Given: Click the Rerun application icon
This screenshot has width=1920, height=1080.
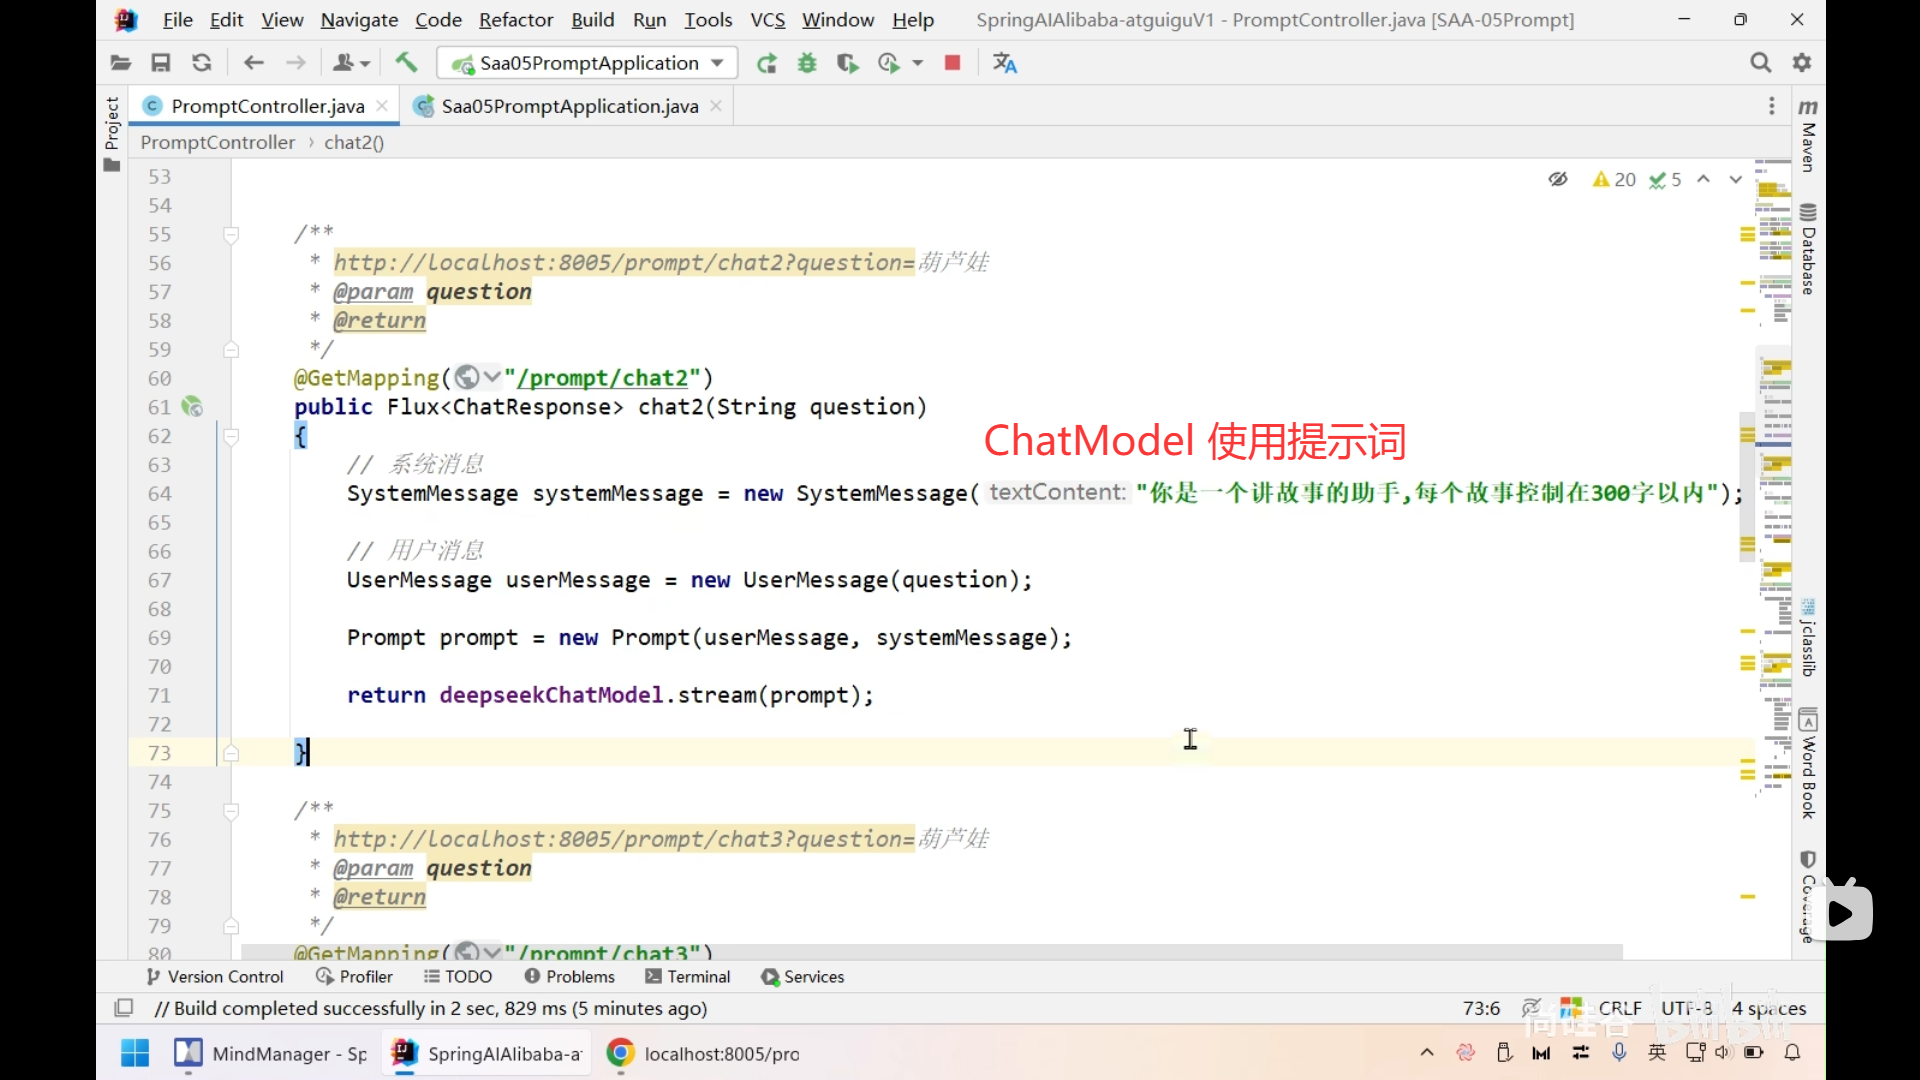Looking at the screenshot, I should pyautogui.click(x=767, y=63).
